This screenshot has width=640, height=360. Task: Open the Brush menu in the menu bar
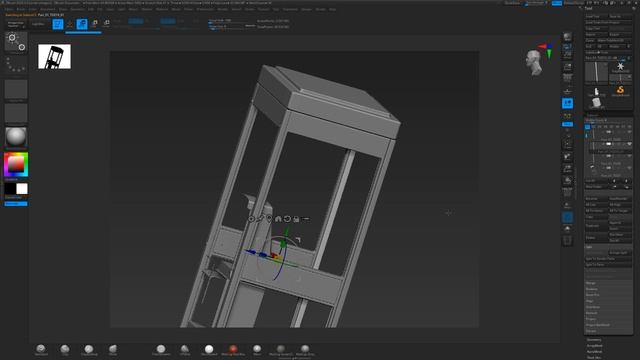point(21,9)
